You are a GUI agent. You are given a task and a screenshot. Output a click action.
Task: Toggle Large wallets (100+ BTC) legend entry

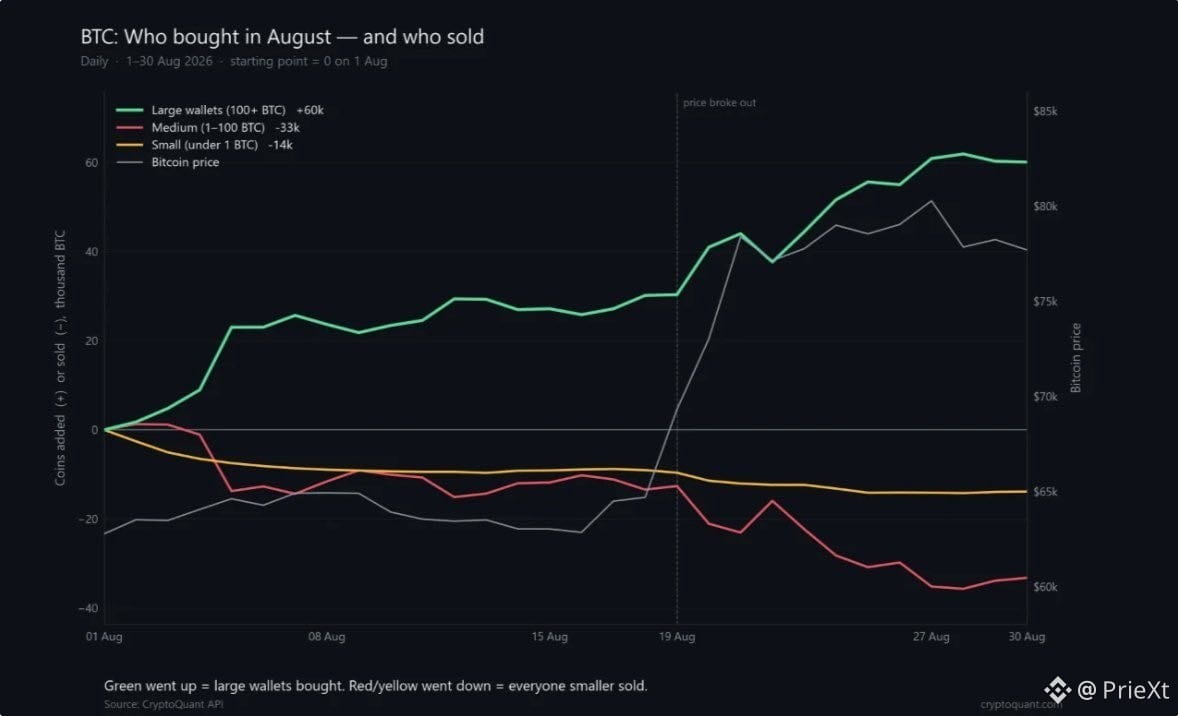219,110
